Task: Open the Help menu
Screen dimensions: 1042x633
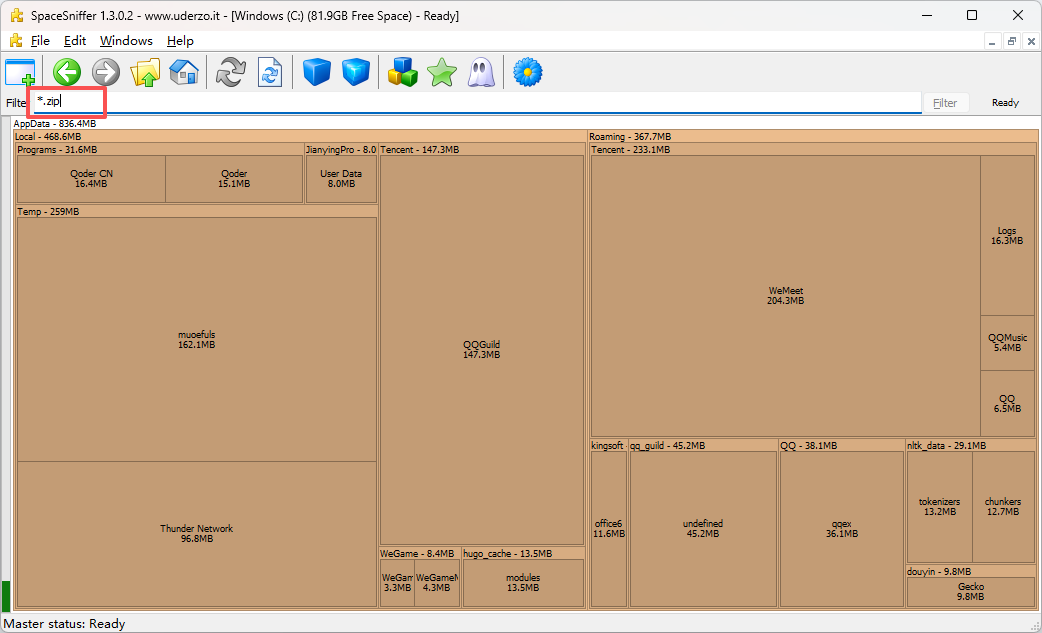Action: (x=180, y=41)
